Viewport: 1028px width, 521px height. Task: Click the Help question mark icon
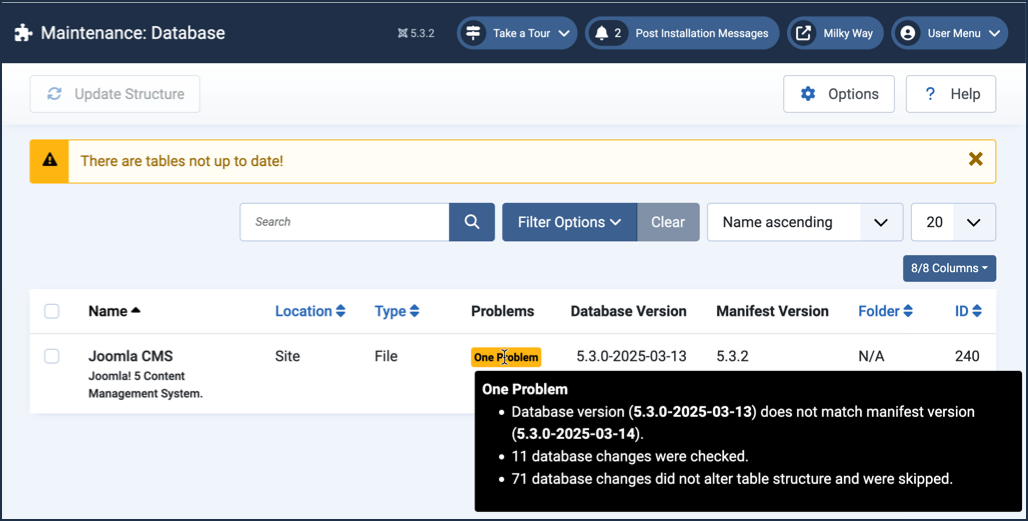coord(930,94)
